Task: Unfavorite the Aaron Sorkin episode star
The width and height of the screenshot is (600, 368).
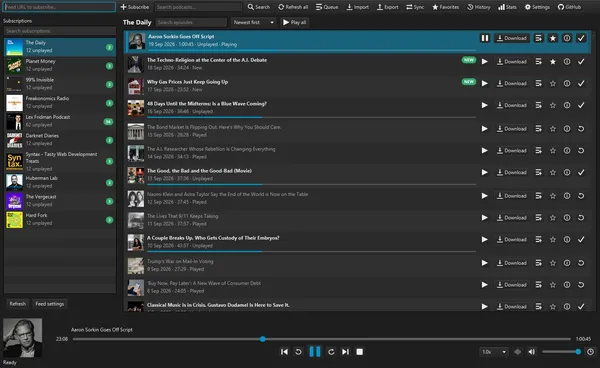Action: coord(553,38)
